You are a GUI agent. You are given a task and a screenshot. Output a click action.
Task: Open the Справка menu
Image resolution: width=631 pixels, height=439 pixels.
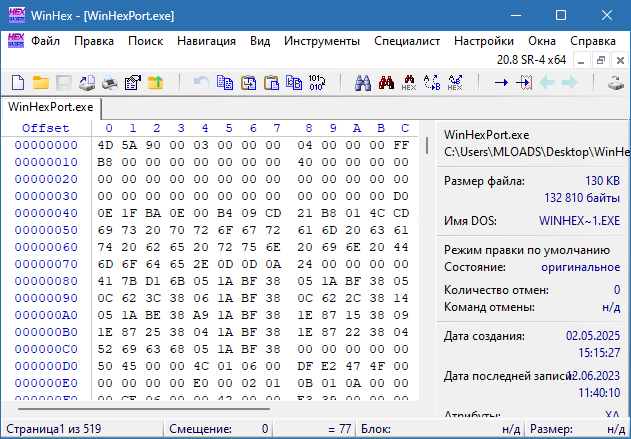click(x=593, y=41)
